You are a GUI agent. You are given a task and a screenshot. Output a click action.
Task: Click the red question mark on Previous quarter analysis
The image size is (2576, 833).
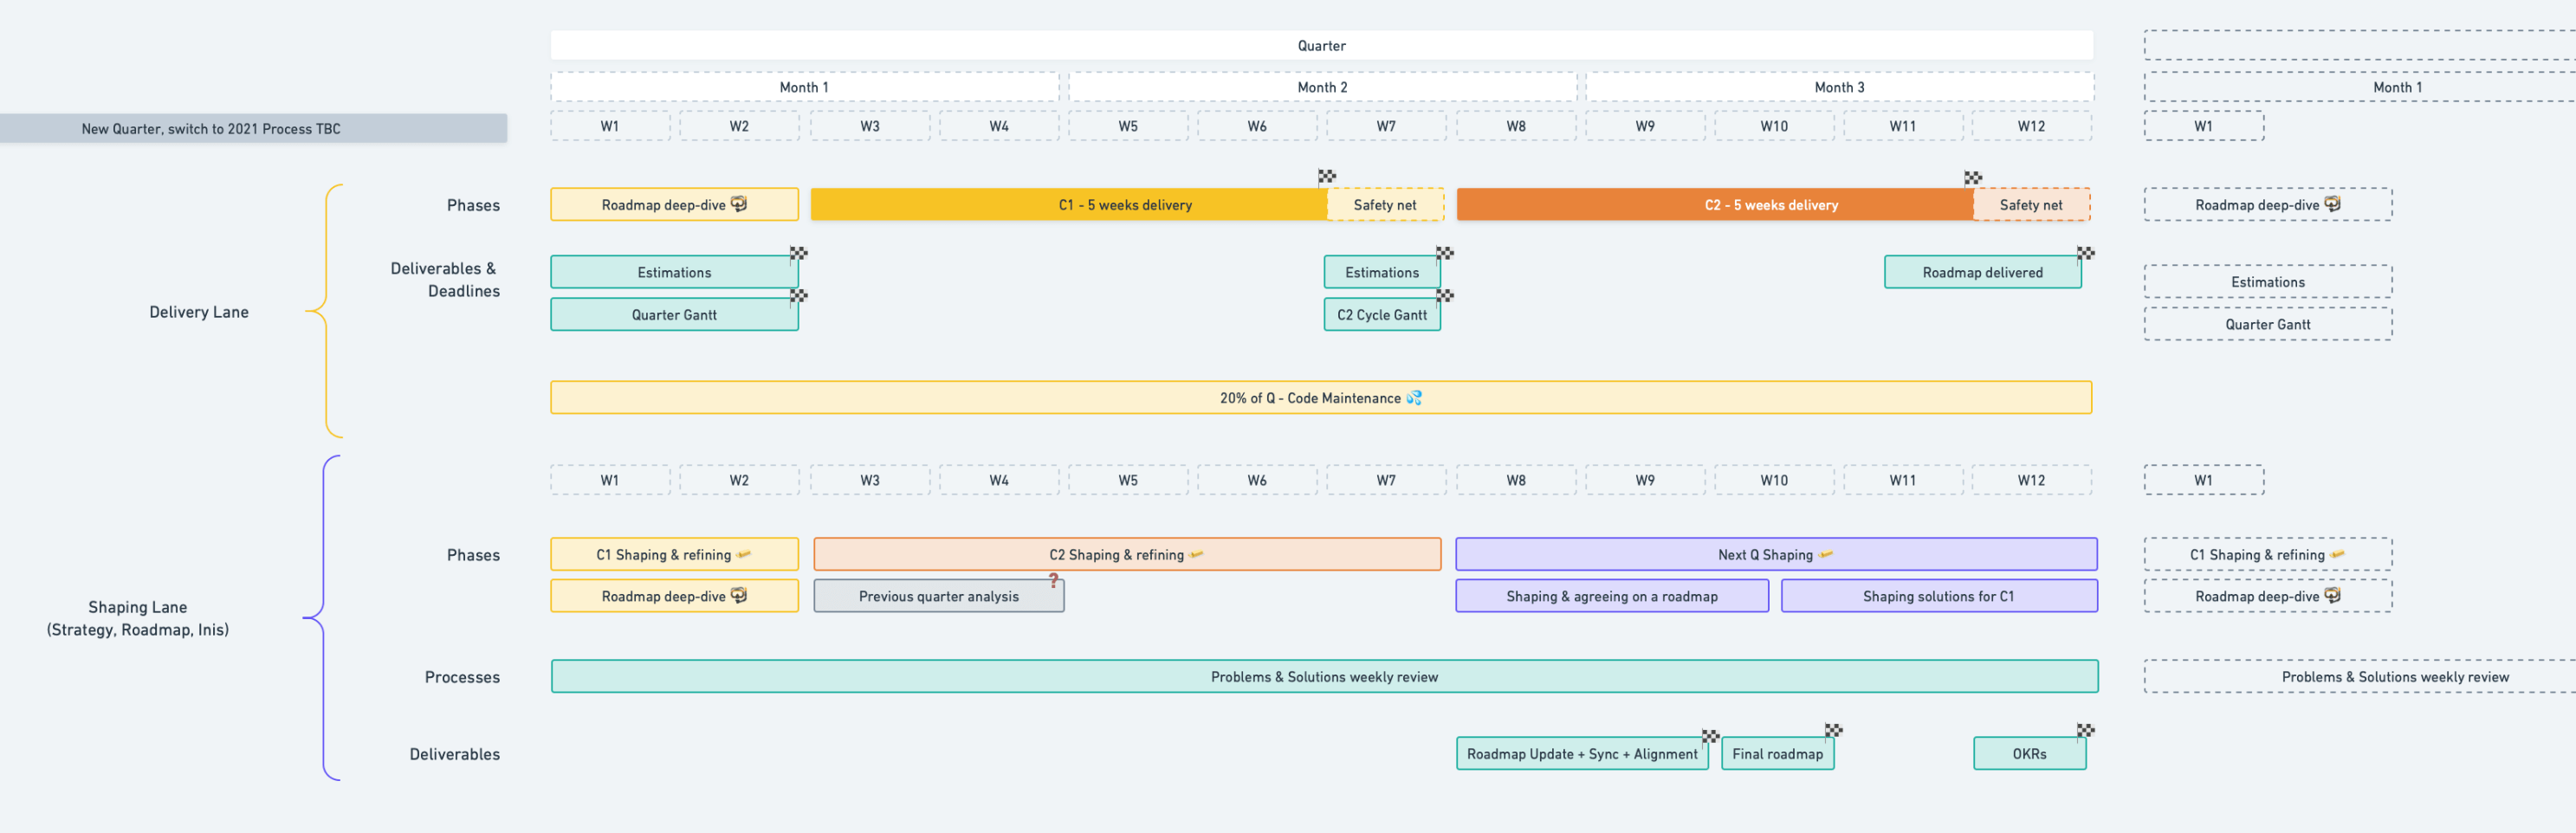[1053, 580]
